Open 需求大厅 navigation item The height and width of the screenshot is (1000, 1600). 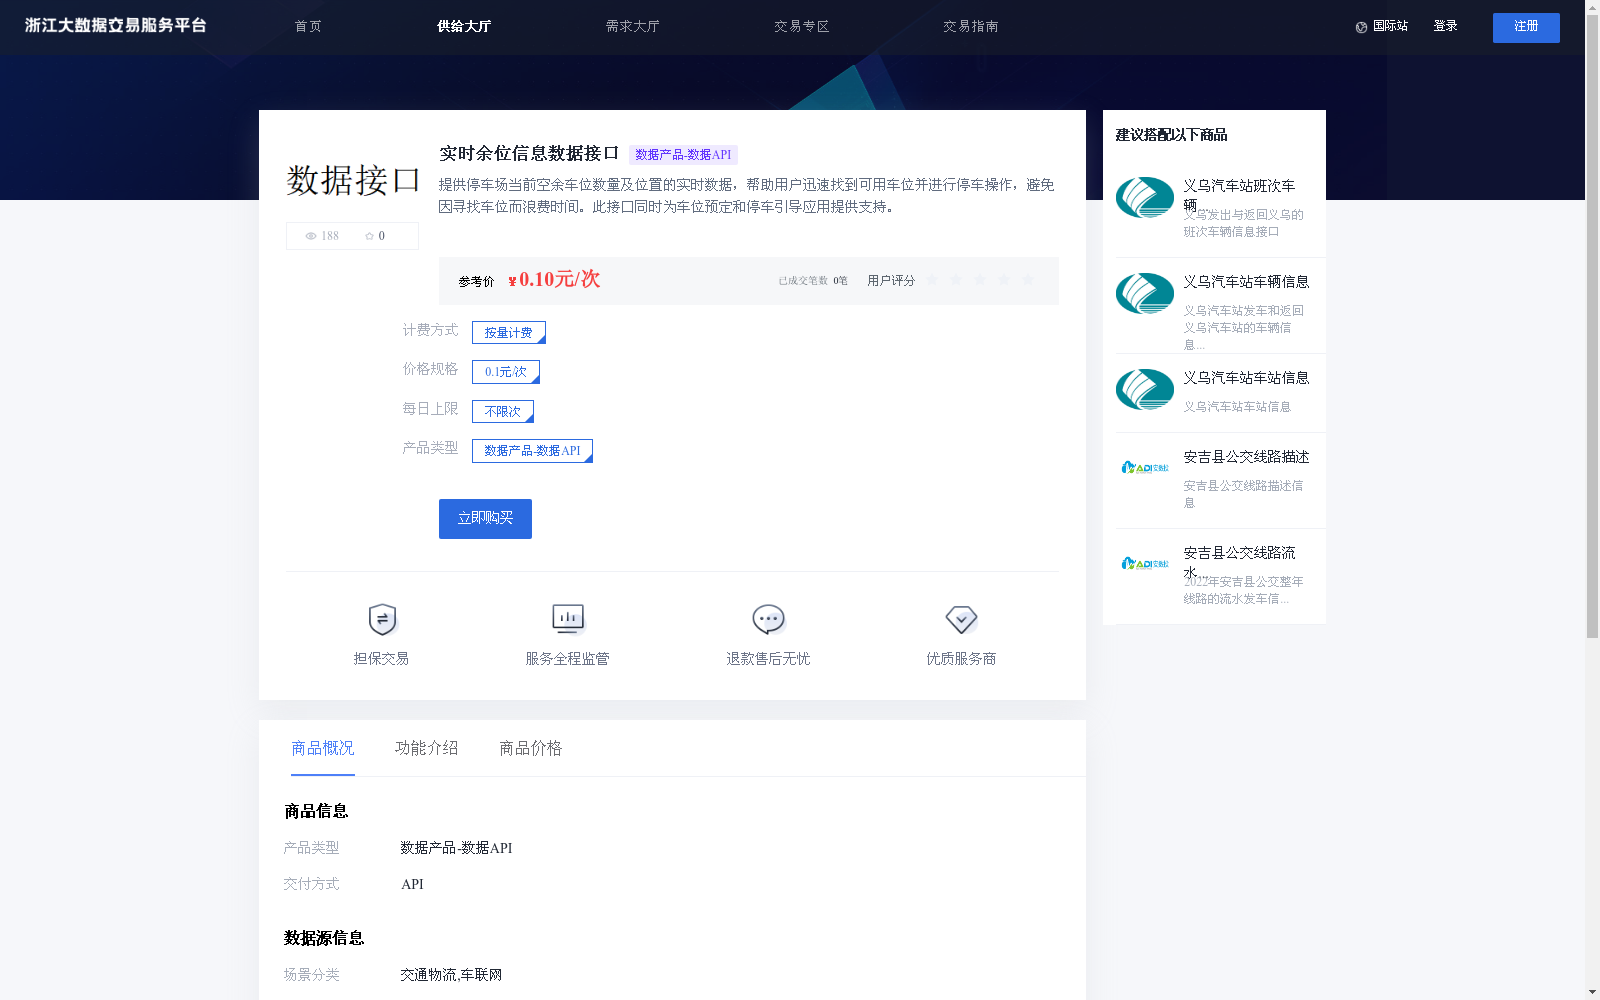633,27
